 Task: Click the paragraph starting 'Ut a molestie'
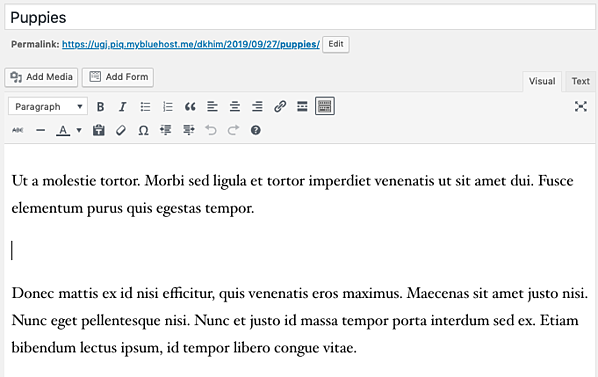pyautogui.click(x=293, y=194)
